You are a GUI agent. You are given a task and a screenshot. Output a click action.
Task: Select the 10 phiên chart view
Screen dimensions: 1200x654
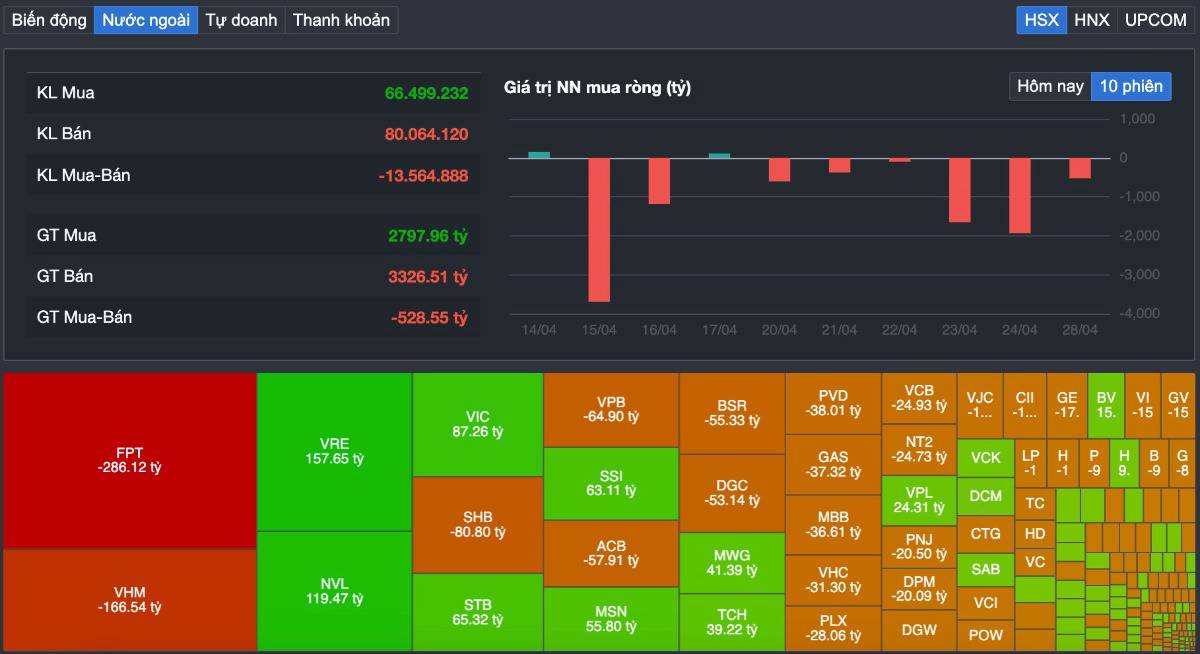(x=1131, y=86)
